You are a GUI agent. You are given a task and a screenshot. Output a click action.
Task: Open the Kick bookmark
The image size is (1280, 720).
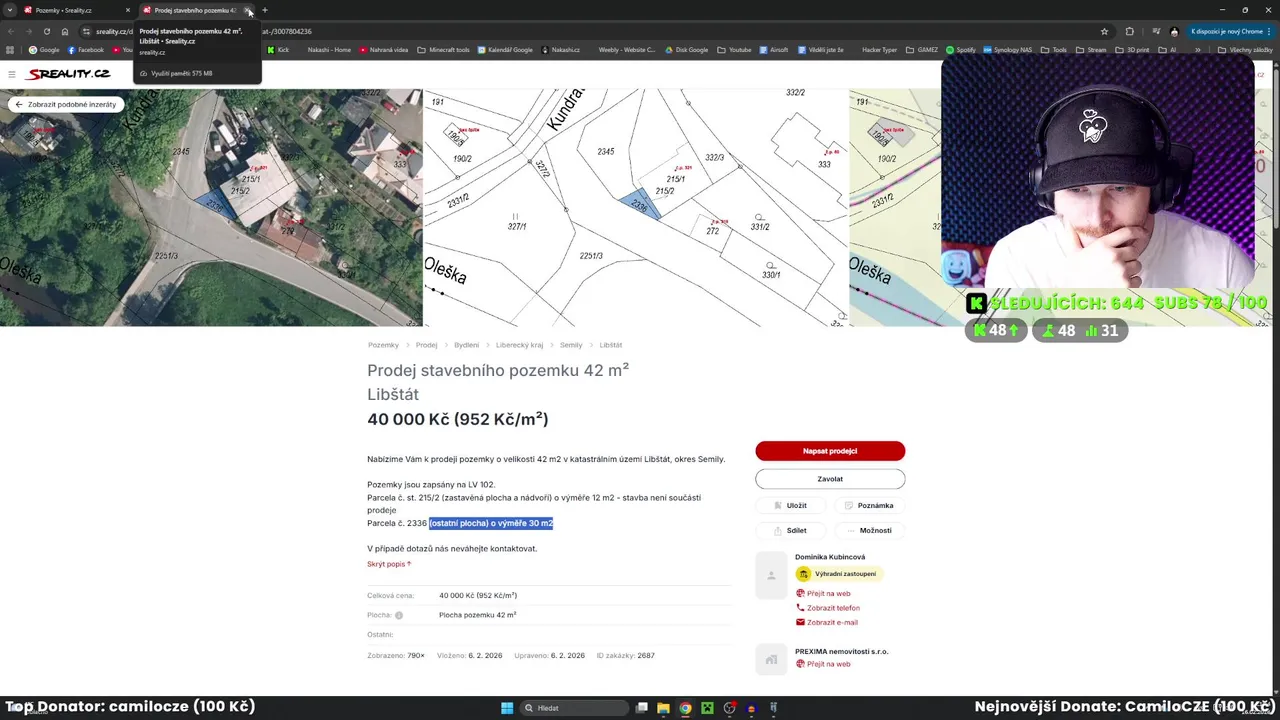coord(278,50)
